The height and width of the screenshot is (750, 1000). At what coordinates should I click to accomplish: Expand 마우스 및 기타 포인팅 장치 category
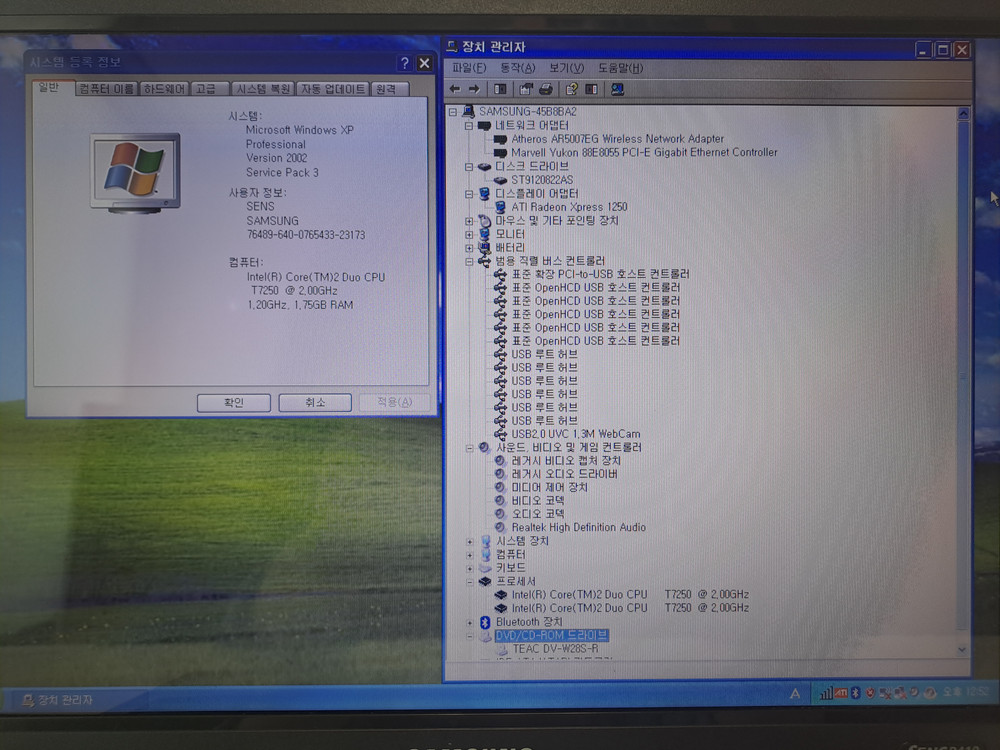point(469,221)
